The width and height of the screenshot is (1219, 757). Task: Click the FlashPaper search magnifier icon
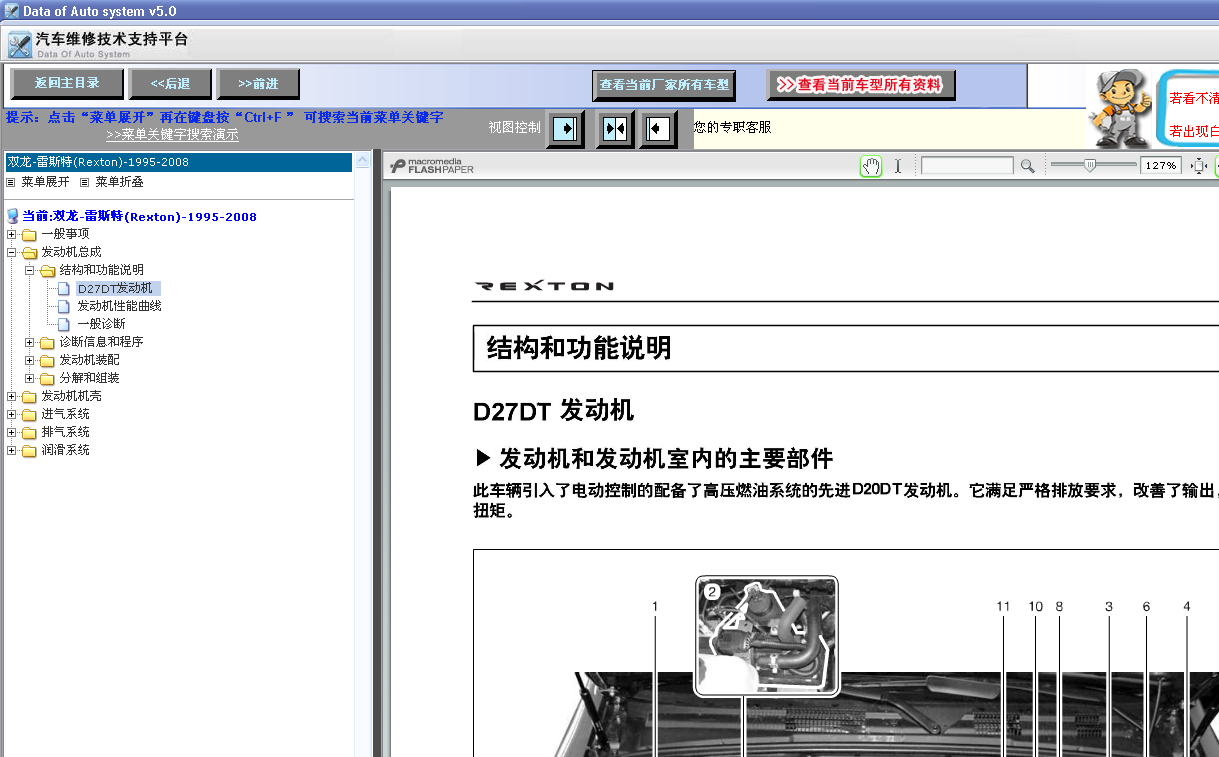(1027, 166)
